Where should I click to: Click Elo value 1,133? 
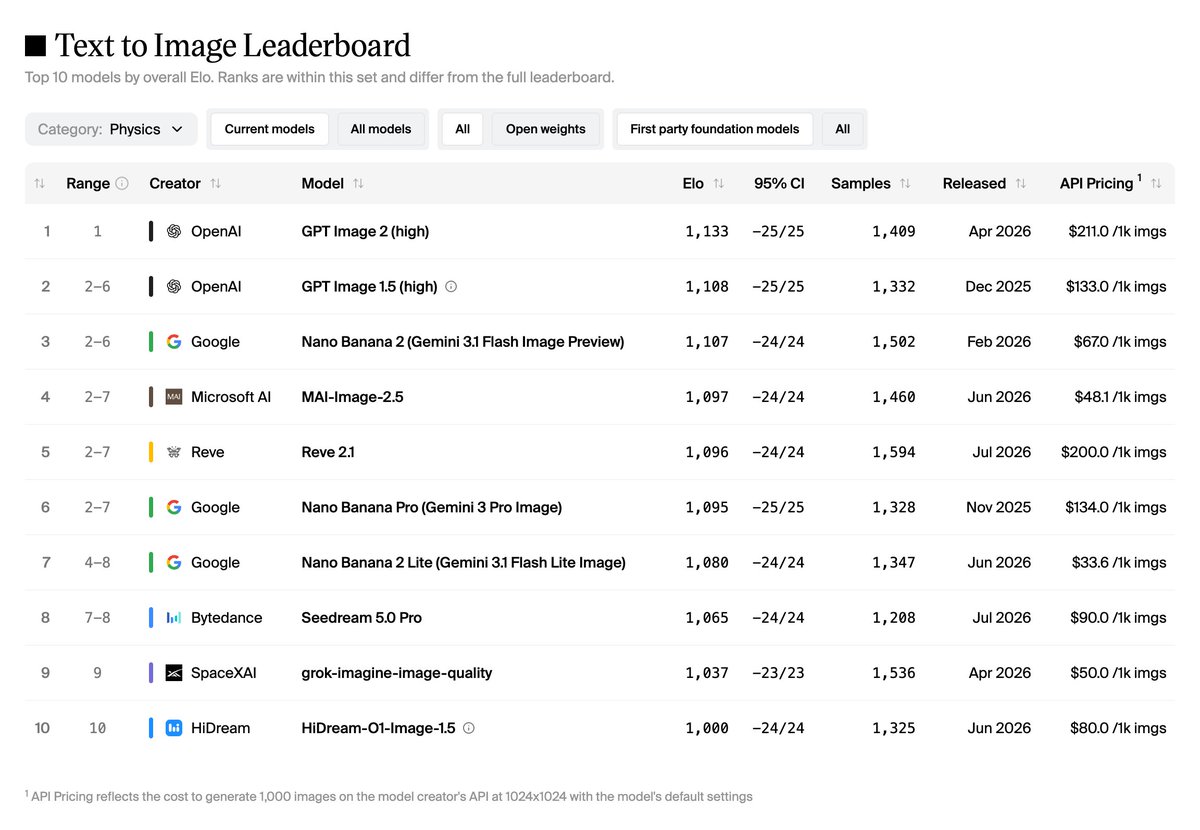pos(707,231)
